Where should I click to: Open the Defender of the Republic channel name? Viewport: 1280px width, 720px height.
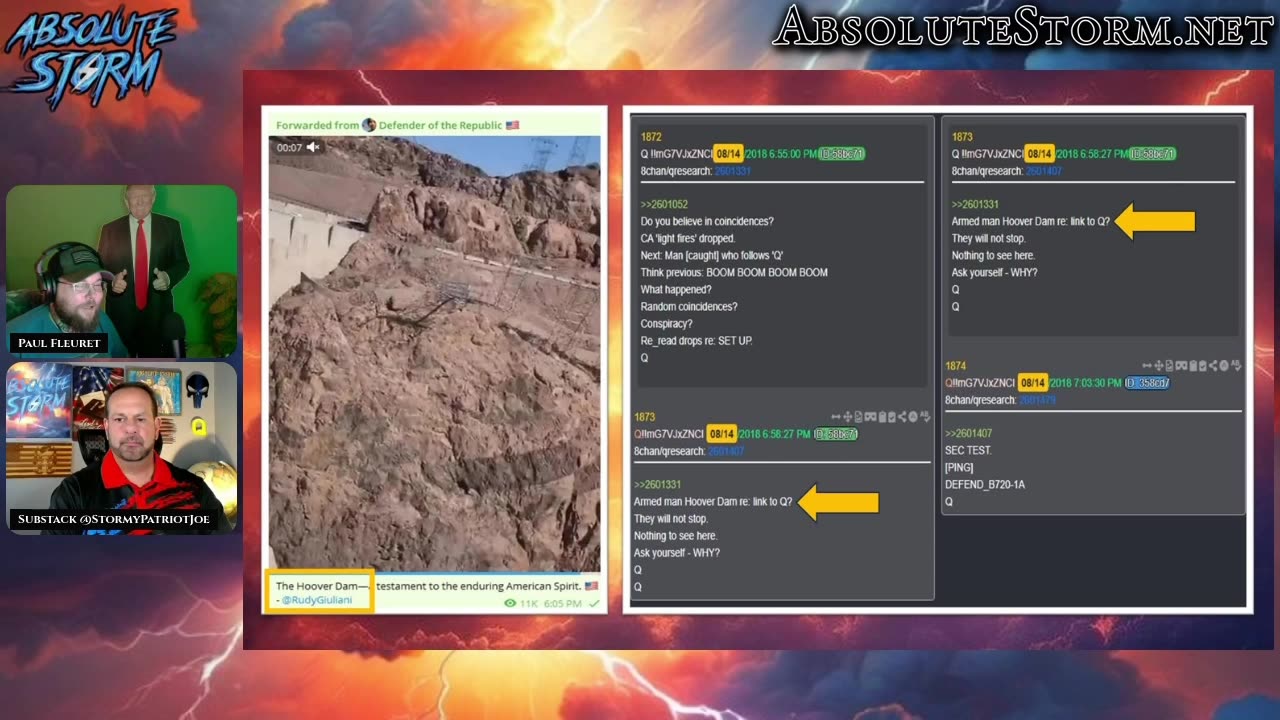tap(440, 125)
